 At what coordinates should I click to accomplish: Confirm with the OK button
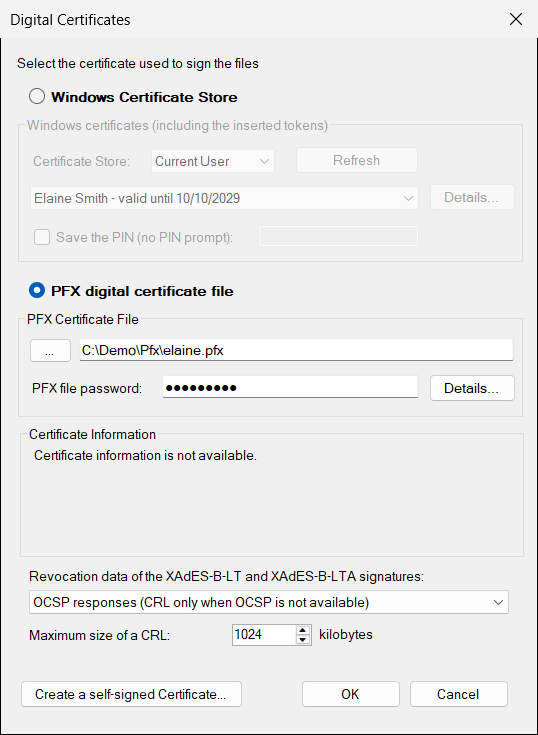click(x=351, y=694)
